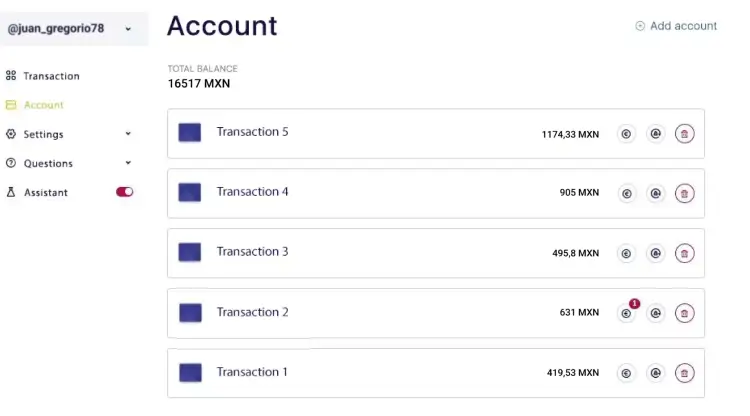Delete Transaction 5 with trash icon
Viewport: 750px width, 416px height.
684,134
